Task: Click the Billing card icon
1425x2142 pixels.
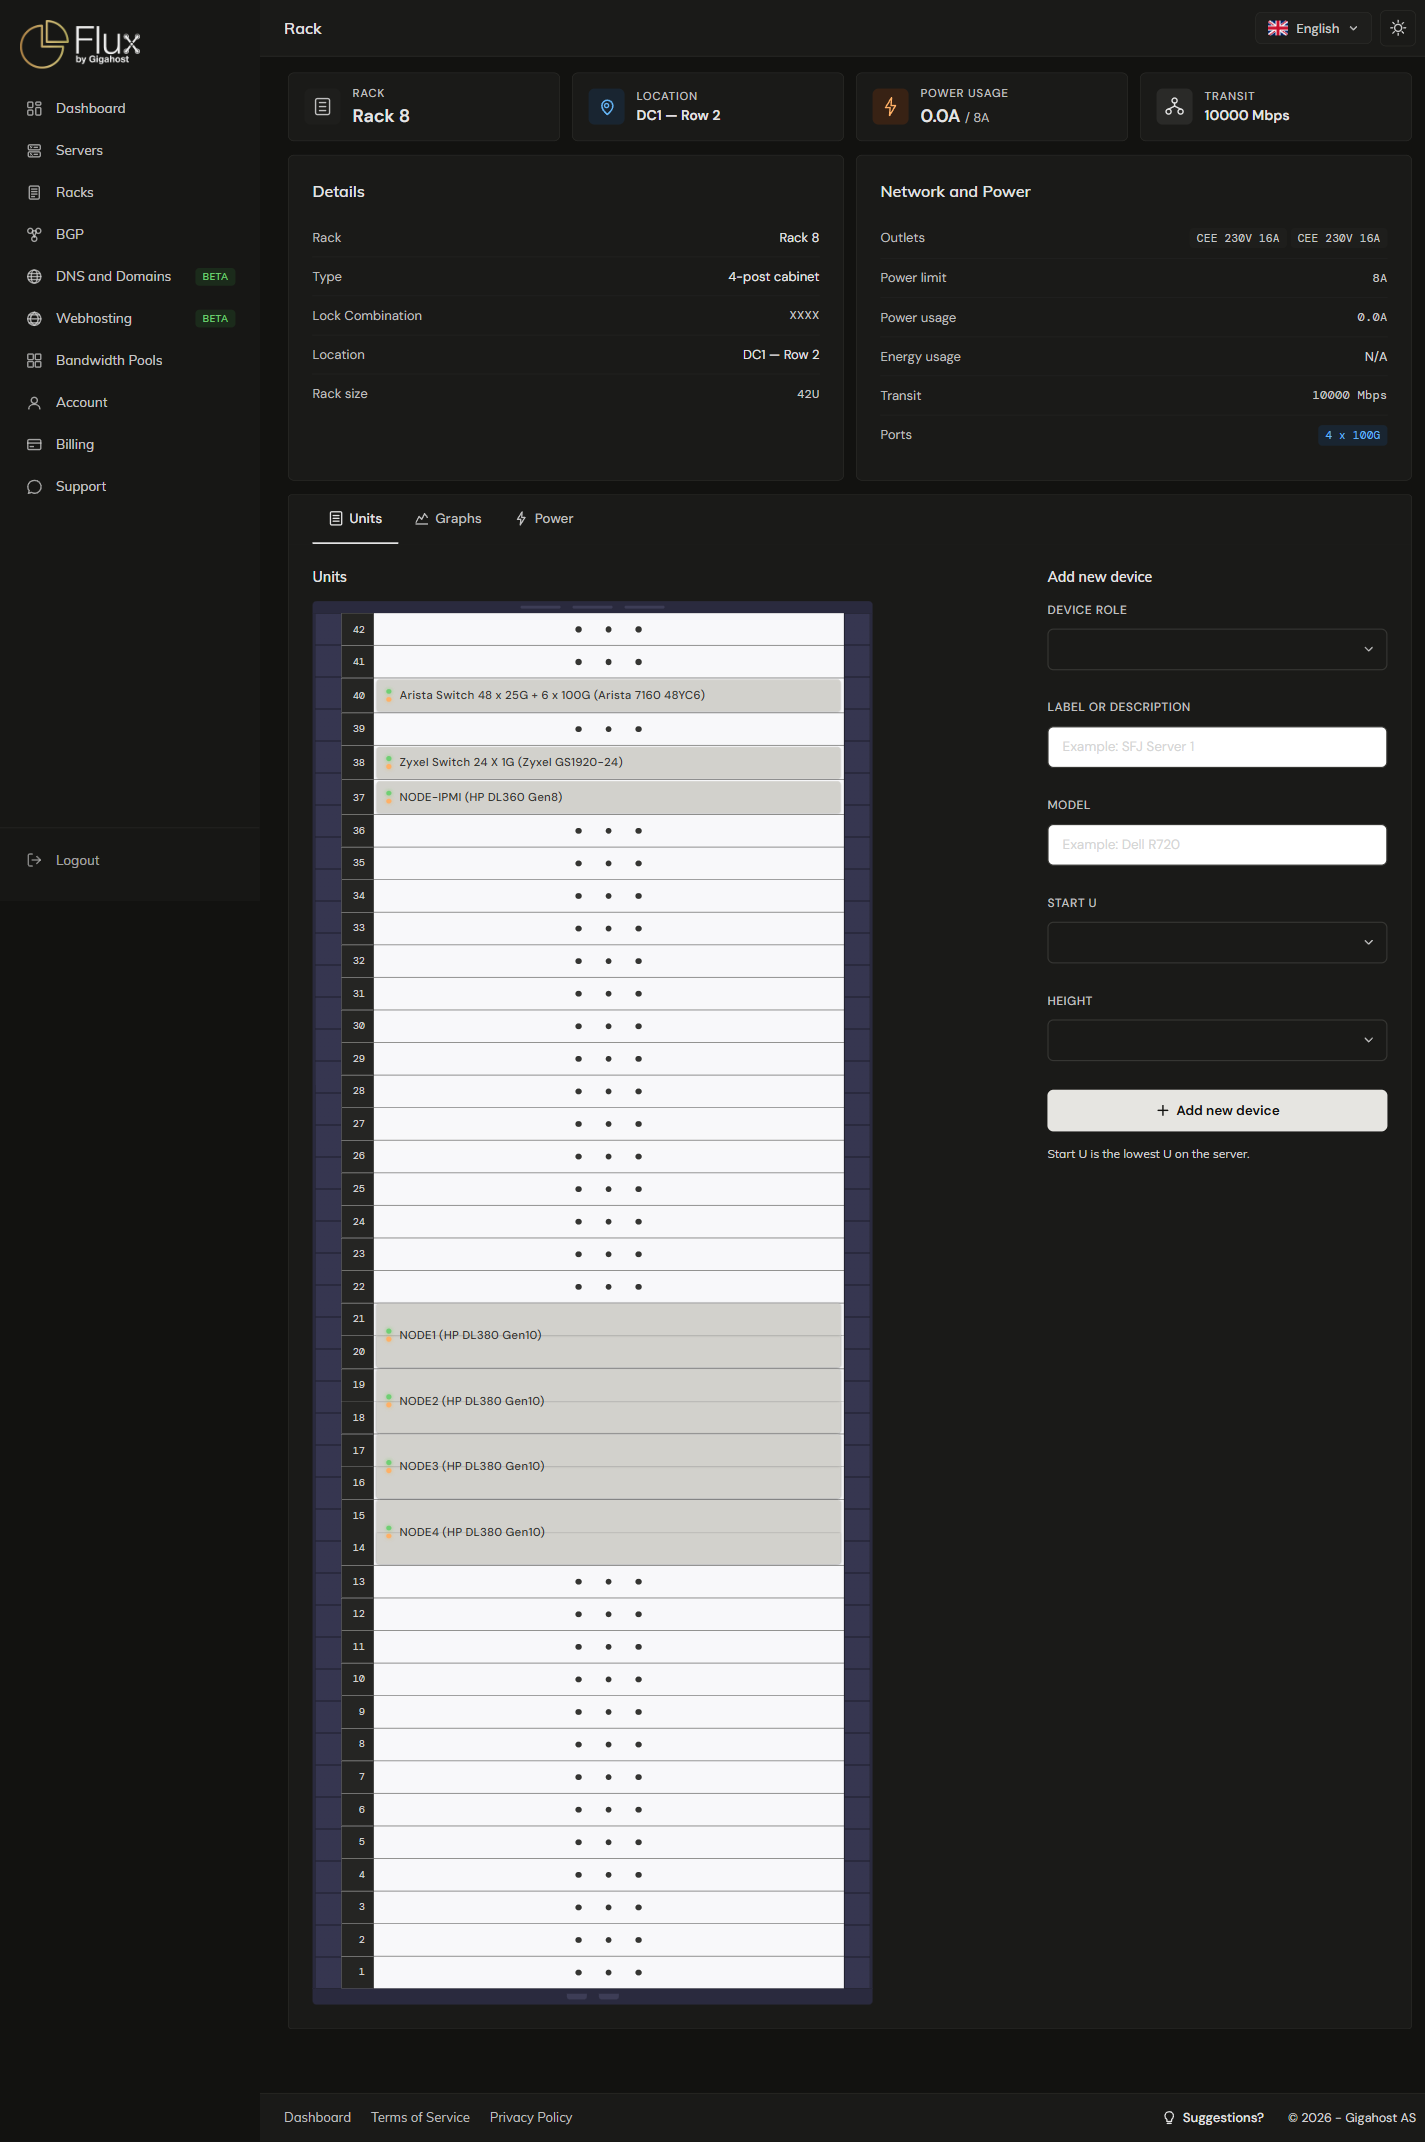Action: coord(34,444)
